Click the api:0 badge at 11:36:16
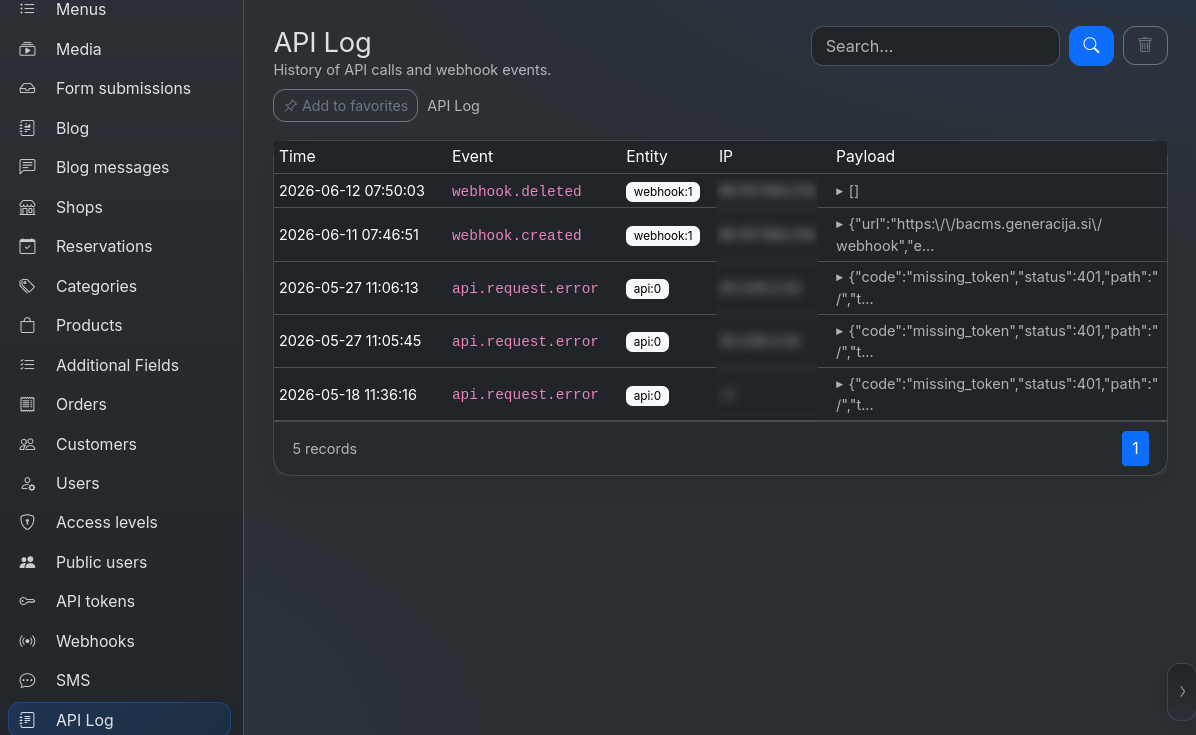The width and height of the screenshot is (1196, 735). click(x=647, y=396)
